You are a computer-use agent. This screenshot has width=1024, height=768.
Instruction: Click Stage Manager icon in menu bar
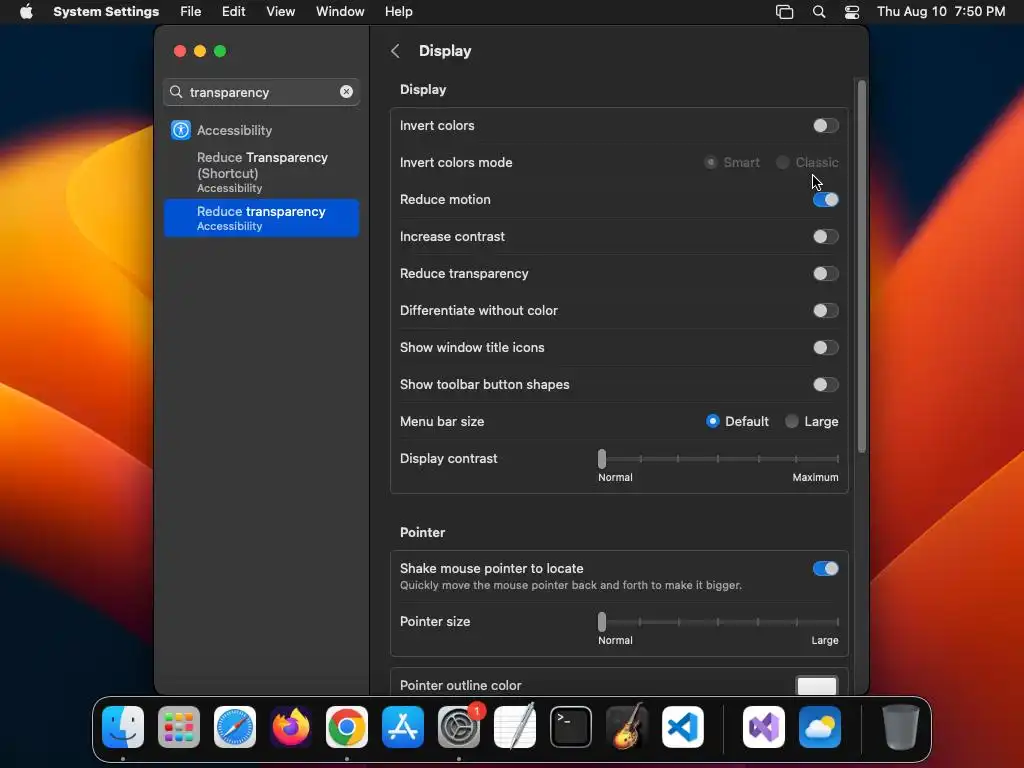[x=784, y=12]
